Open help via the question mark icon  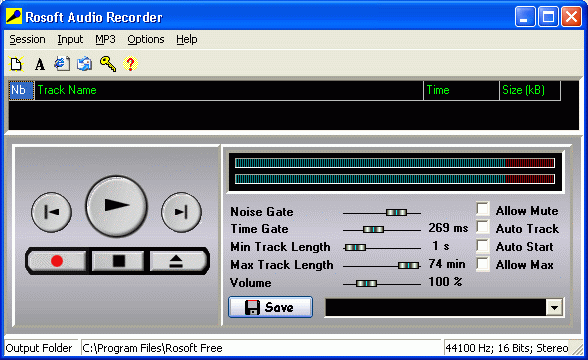tap(130, 64)
